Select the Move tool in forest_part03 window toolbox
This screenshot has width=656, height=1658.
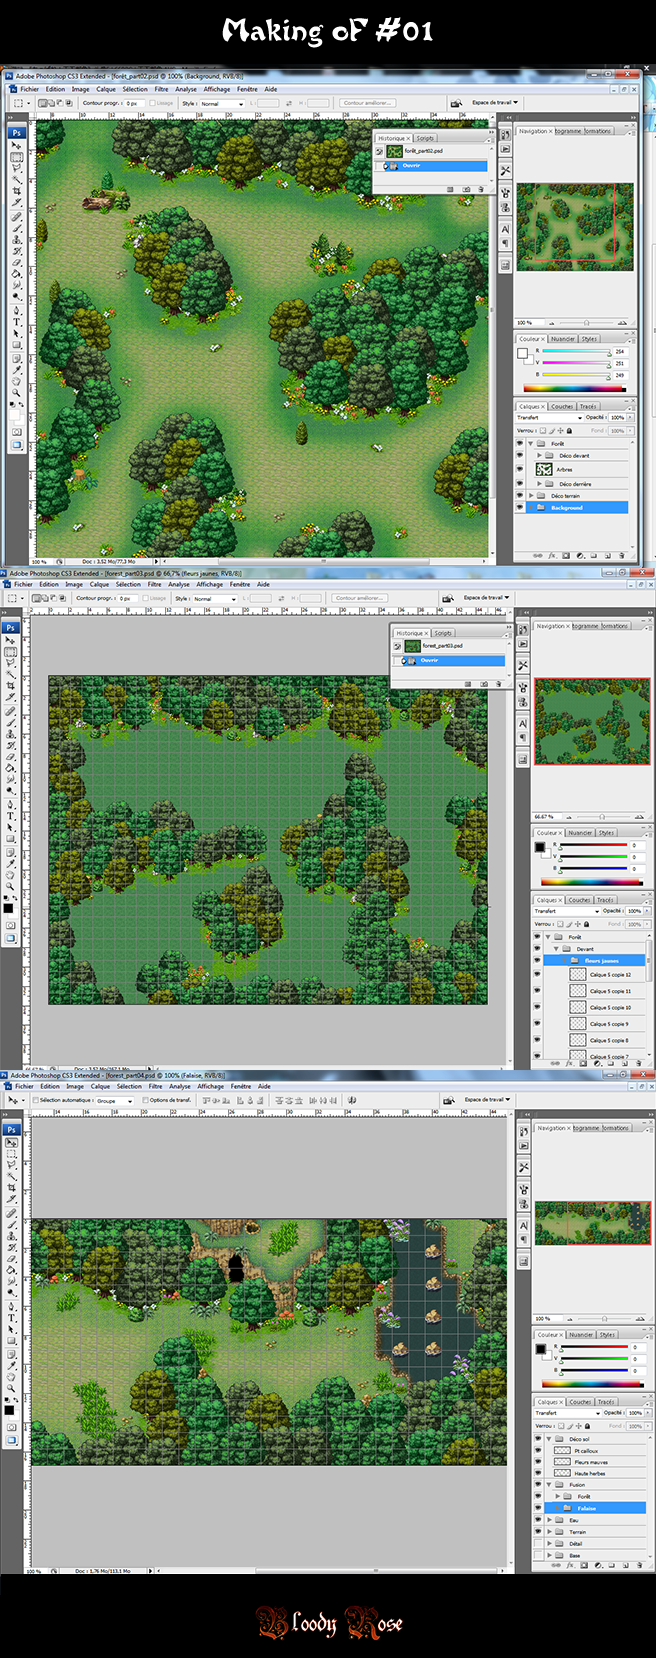click(x=11, y=640)
